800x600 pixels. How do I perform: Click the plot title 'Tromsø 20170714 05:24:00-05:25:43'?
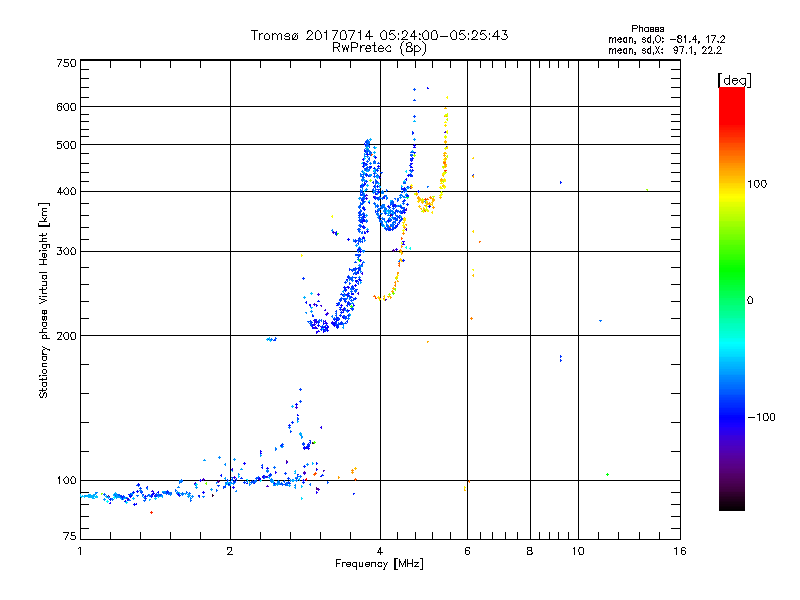click(x=379, y=35)
